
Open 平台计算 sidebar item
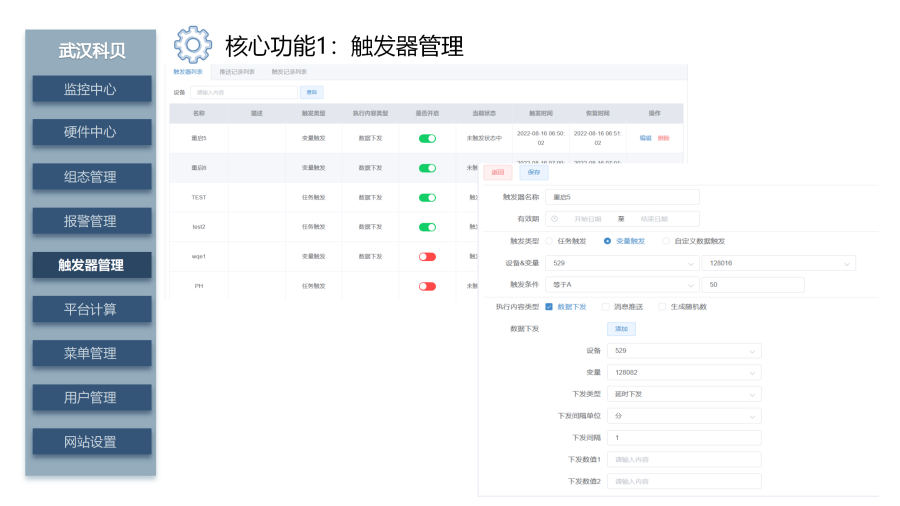pos(92,309)
